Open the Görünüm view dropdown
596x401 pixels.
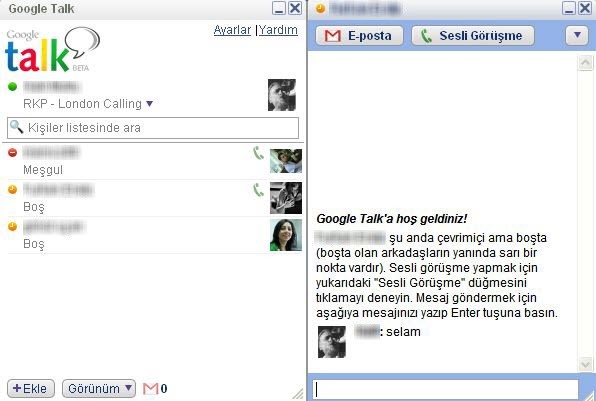99,388
